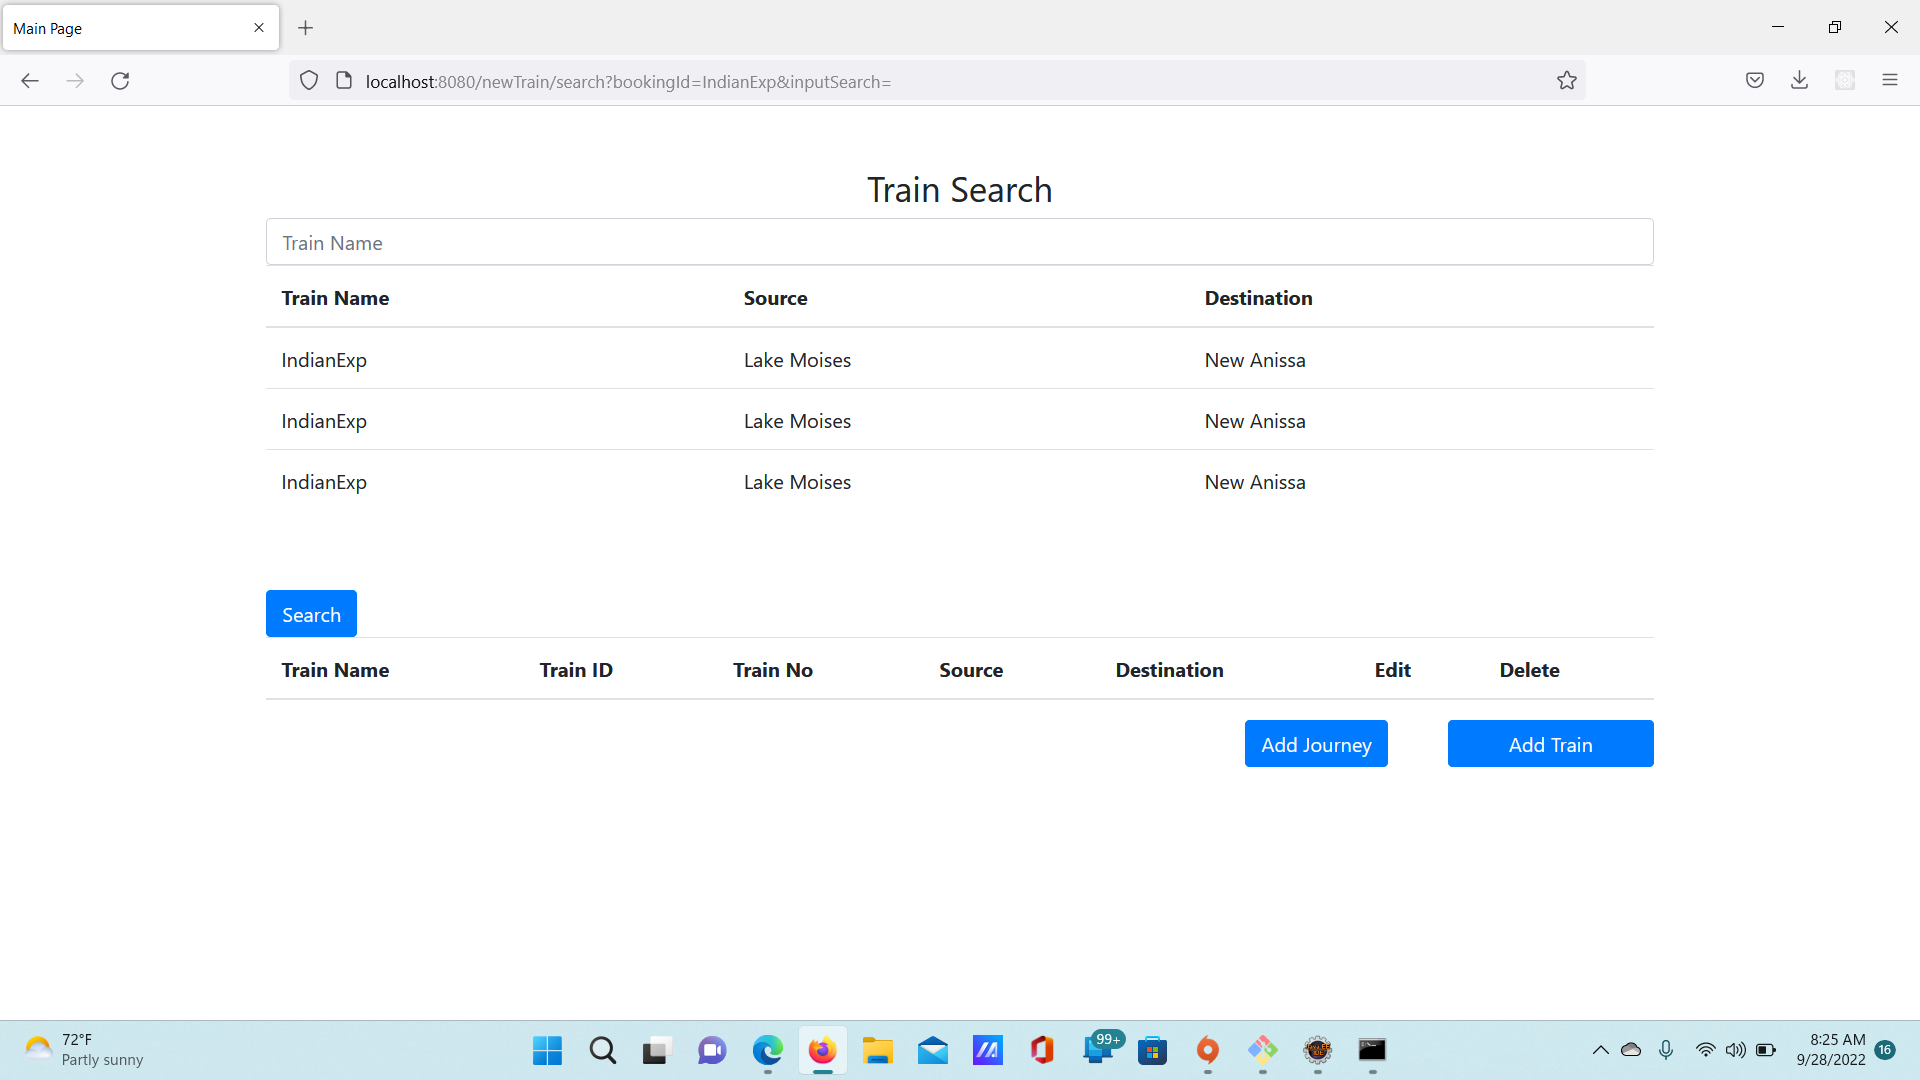Launch Eclipse Java EE from the taskbar
Screen dimensions: 1920x1080
point(1318,1050)
